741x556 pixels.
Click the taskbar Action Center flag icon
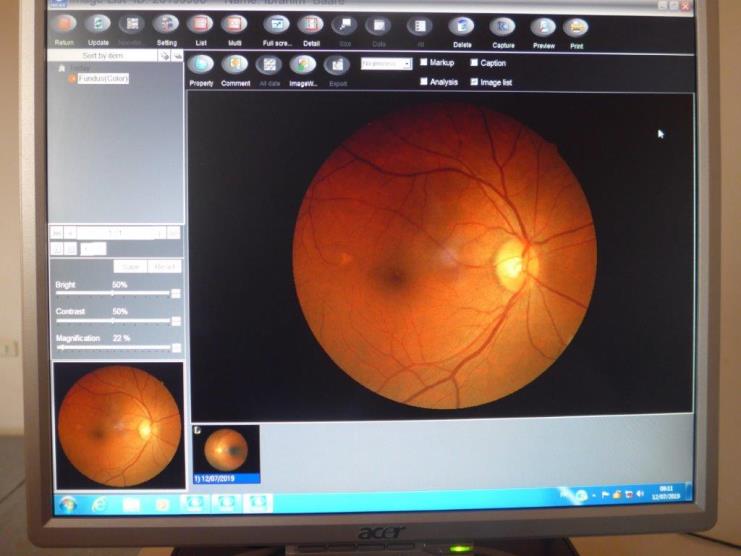(x=605, y=495)
